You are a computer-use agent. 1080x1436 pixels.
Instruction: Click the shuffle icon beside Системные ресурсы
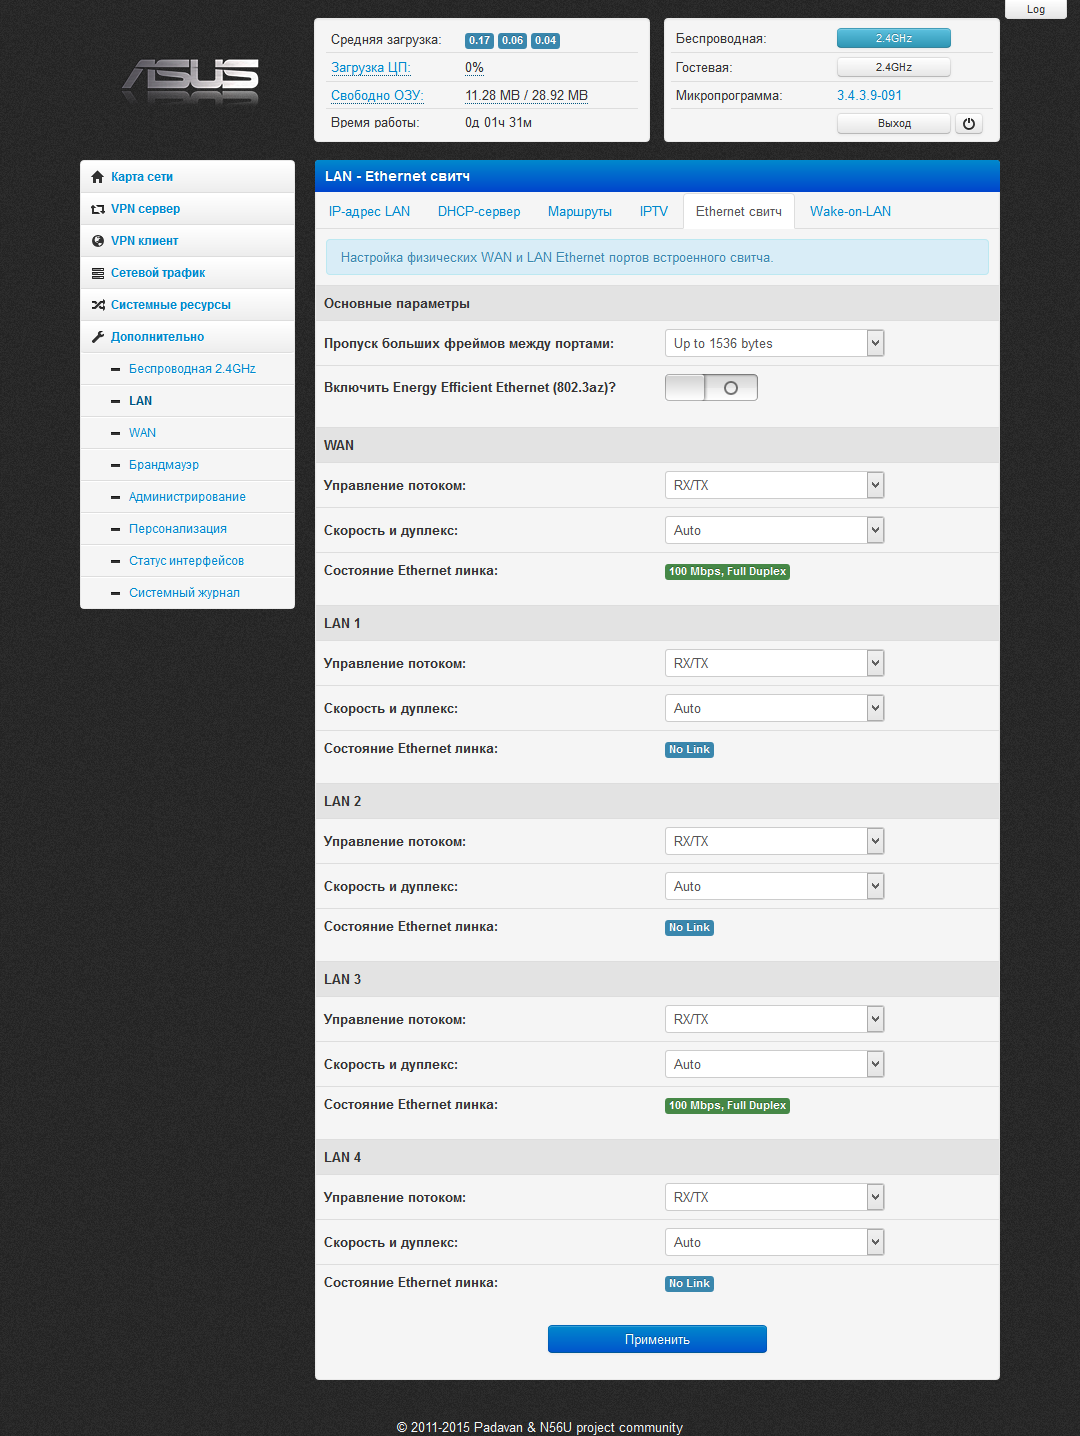97,305
